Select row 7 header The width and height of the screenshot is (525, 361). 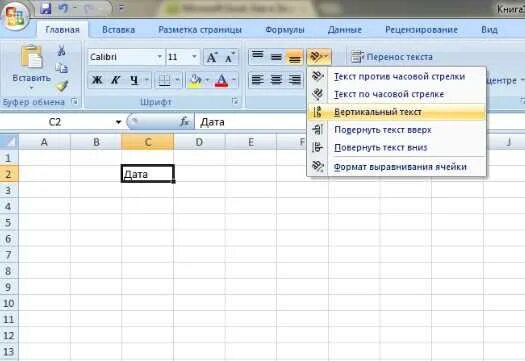pos(9,255)
